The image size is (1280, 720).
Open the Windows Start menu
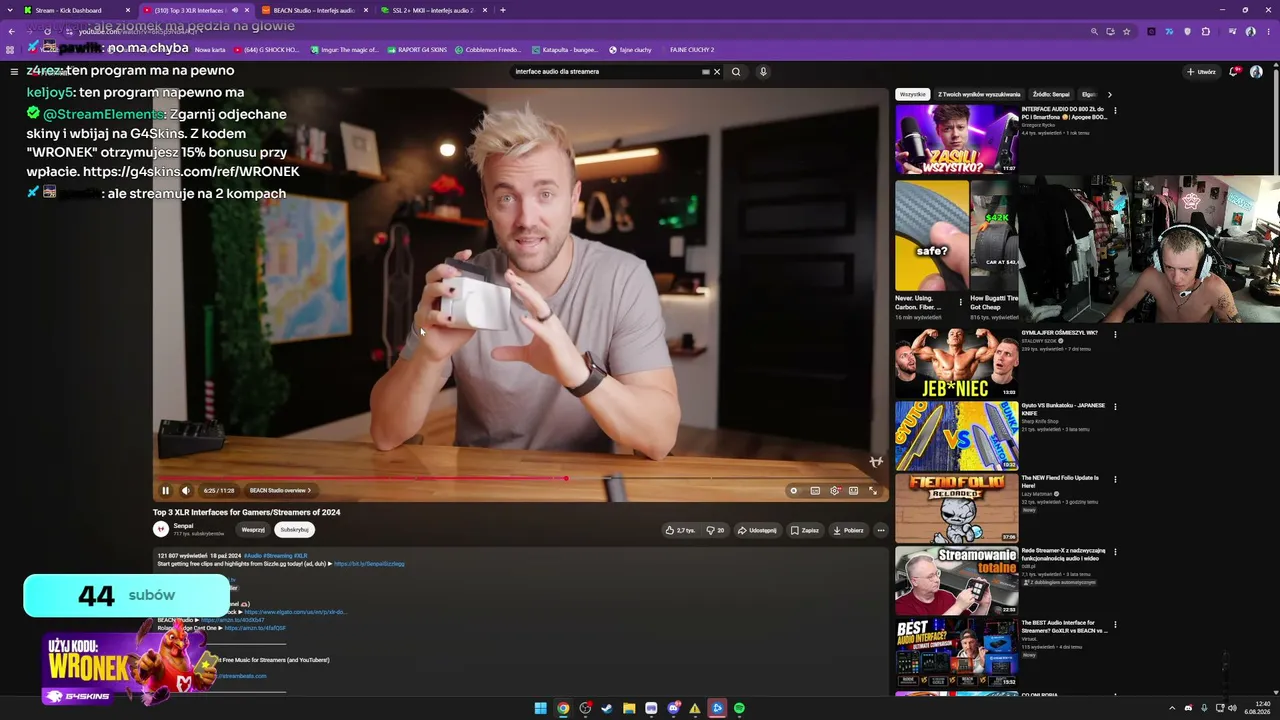pyautogui.click(x=541, y=708)
